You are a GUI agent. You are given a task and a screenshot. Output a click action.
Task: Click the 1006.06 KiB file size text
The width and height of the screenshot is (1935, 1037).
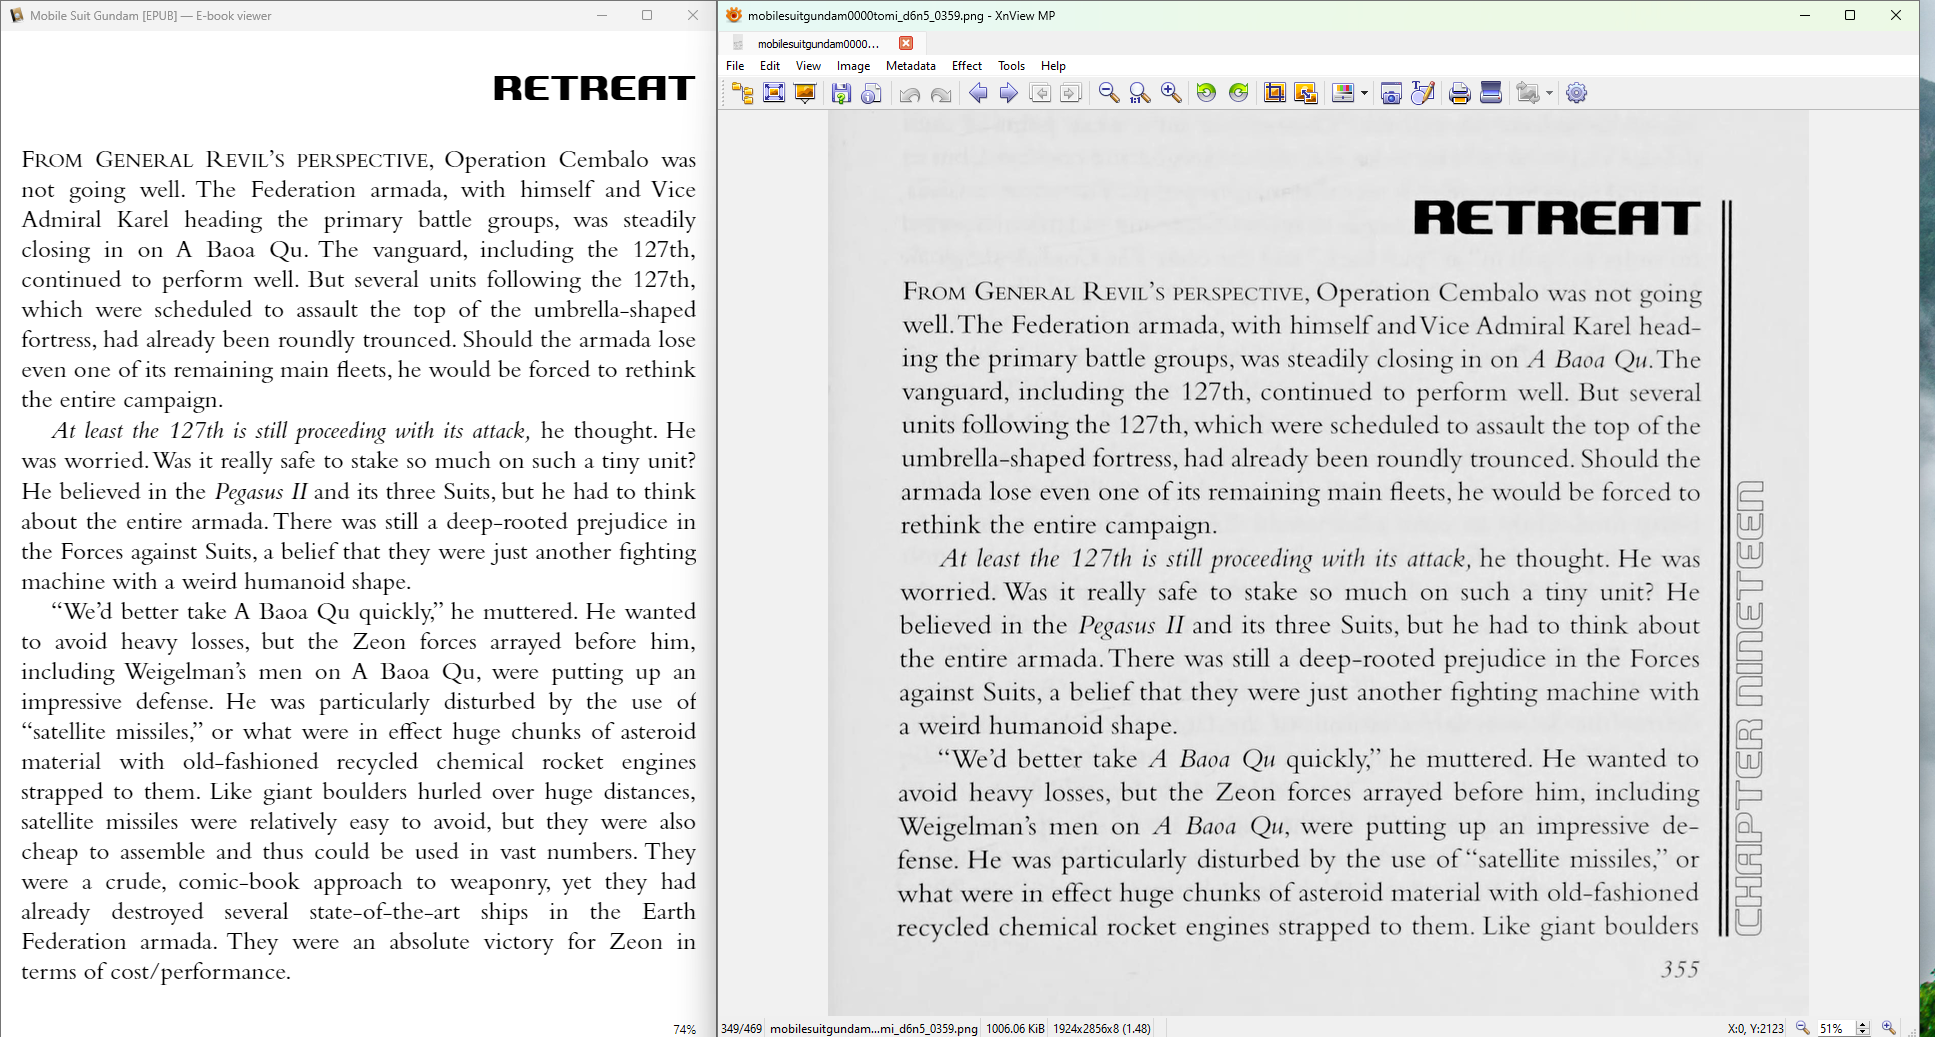[1015, 1029]
